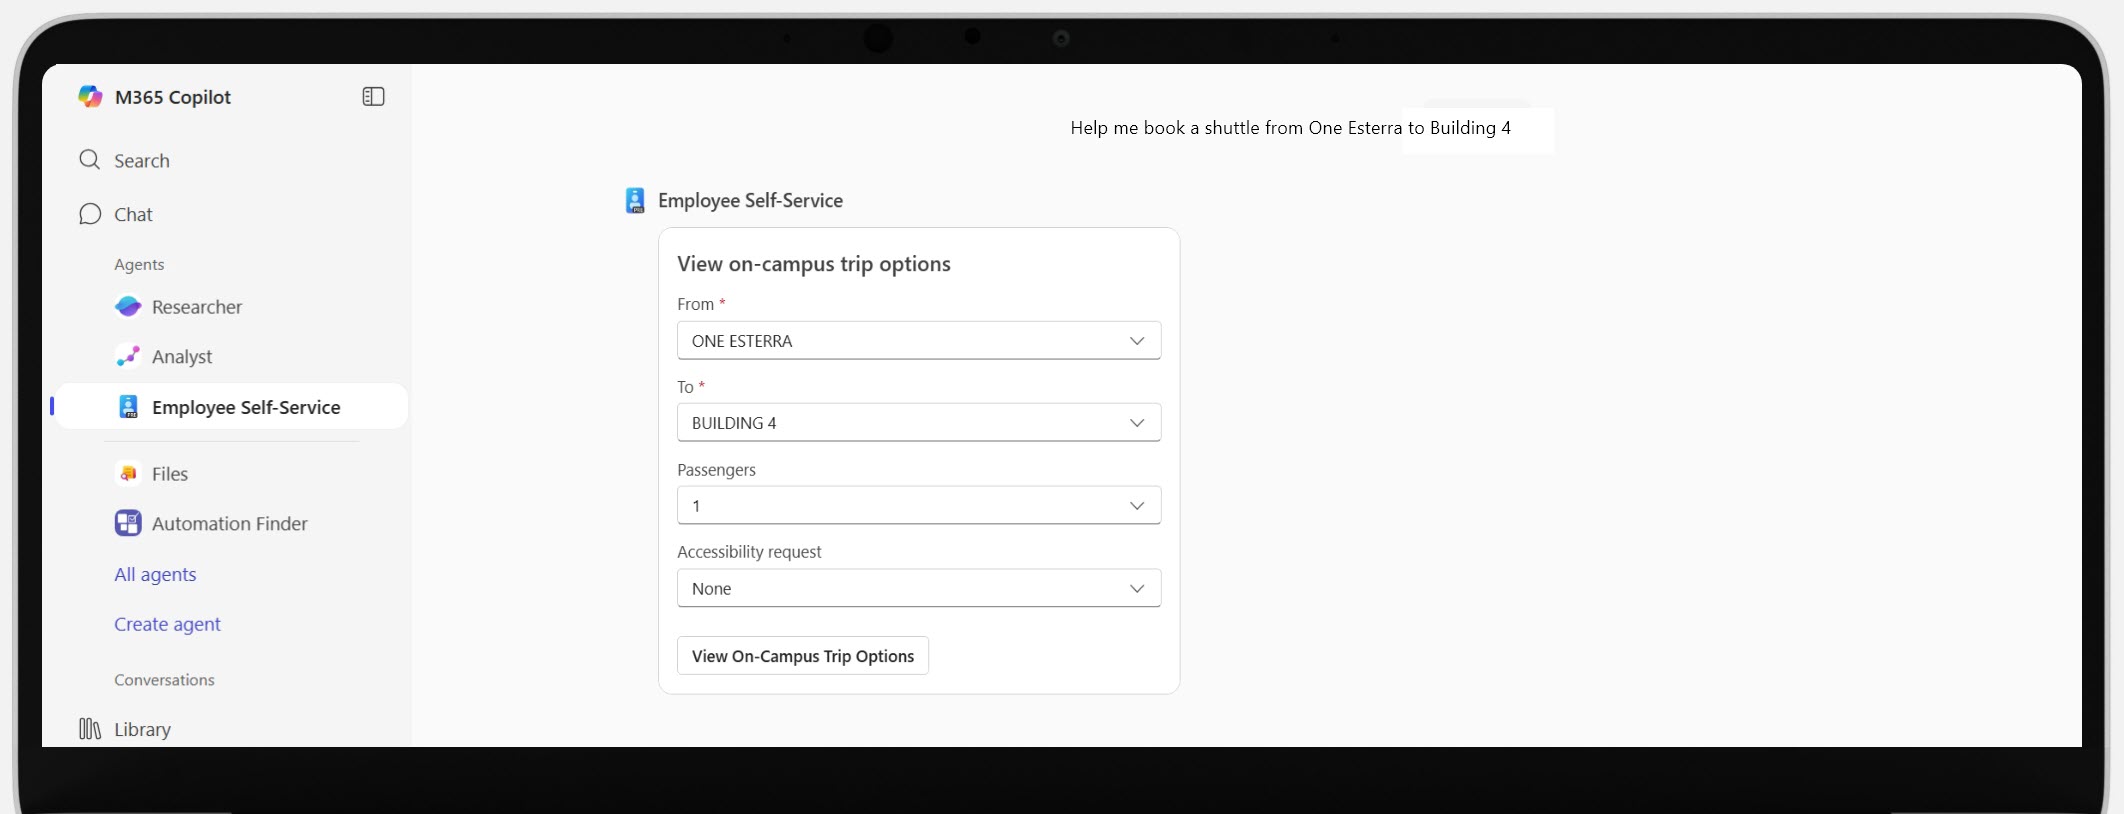2124x814 pixels.
Task: Click the Employee Self-Service header label
Action: pyautogui.click(x=750, y=200)
